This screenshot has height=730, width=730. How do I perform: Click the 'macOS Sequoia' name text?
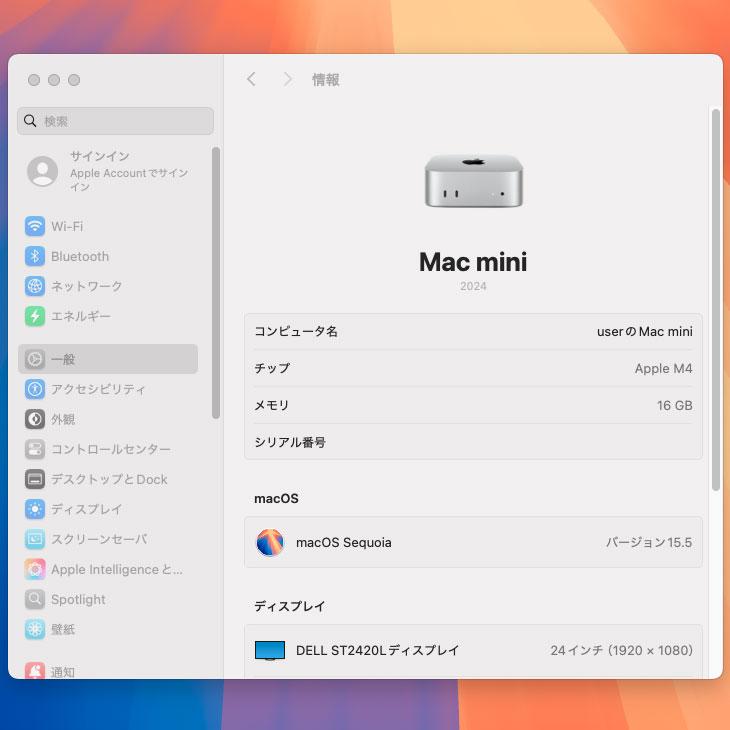(344, 542)
